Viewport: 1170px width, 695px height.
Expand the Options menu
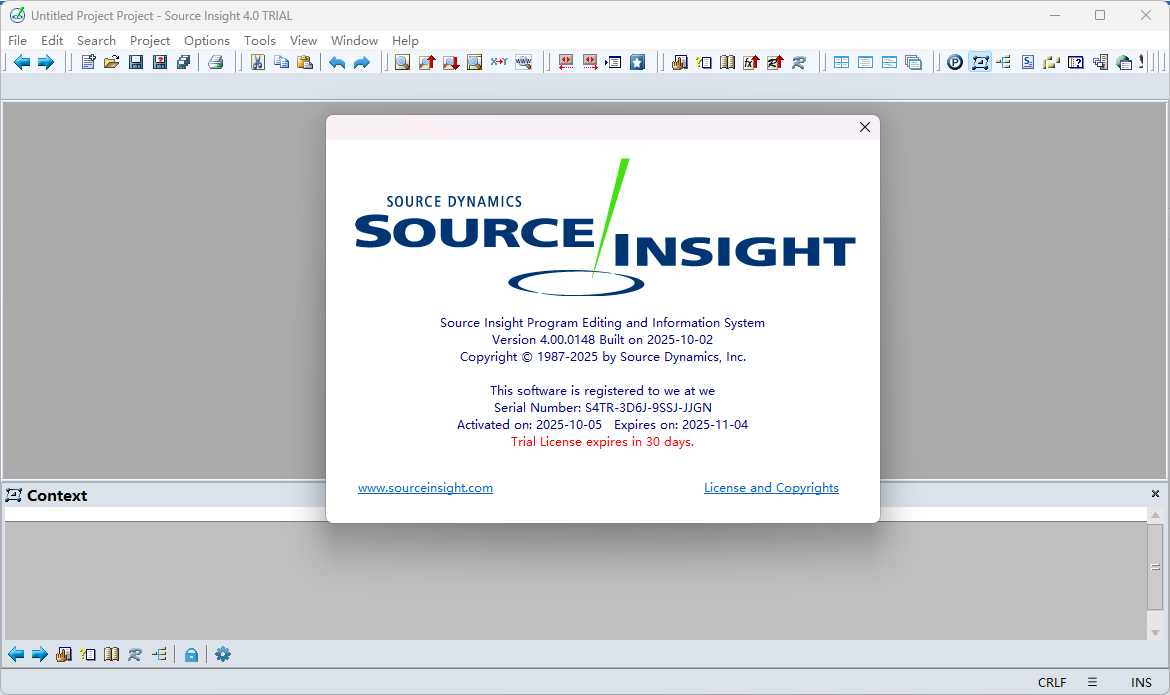click(x=206, y=41)
